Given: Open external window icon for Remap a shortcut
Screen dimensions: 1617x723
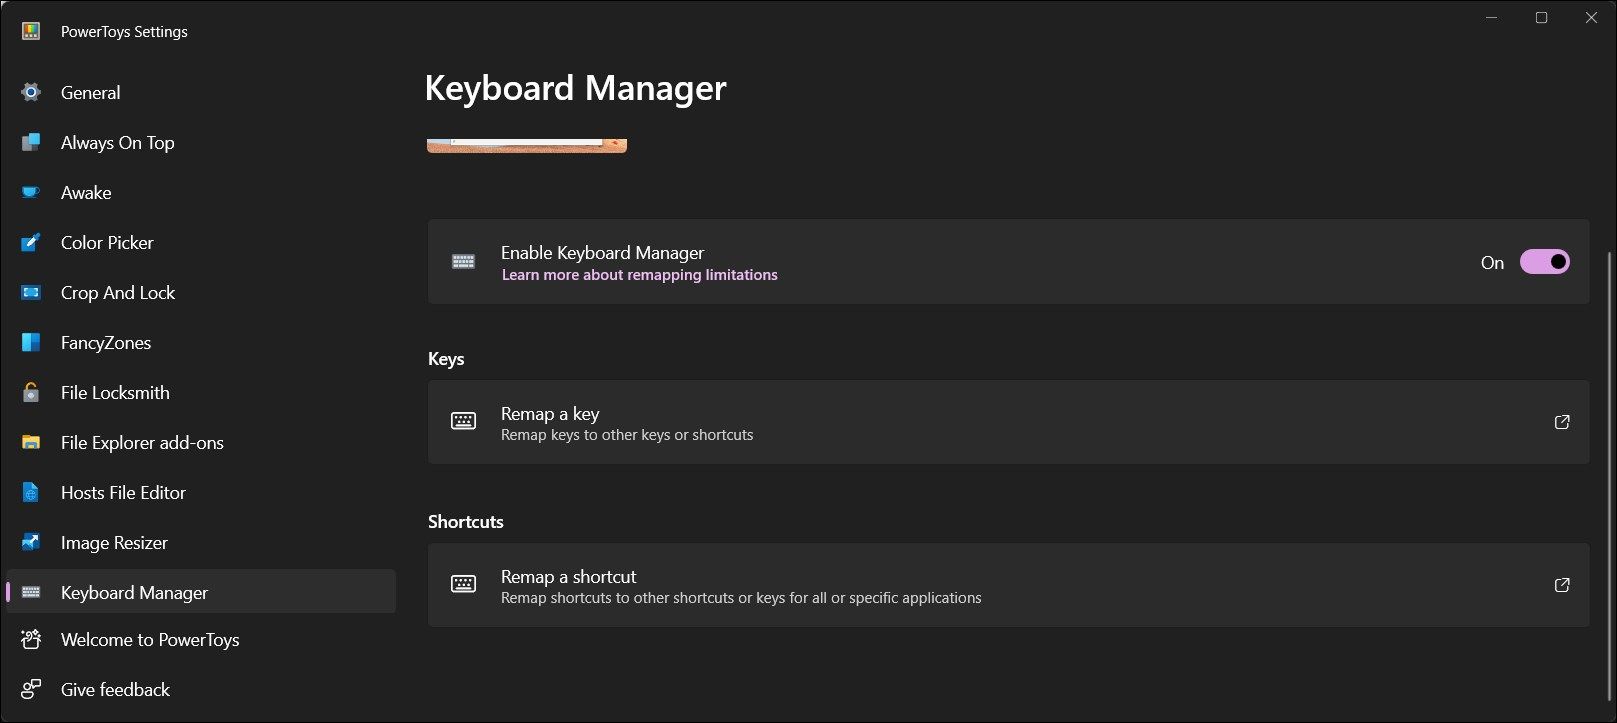Looking at the screenshot, I should click(x=1562, y=585).
